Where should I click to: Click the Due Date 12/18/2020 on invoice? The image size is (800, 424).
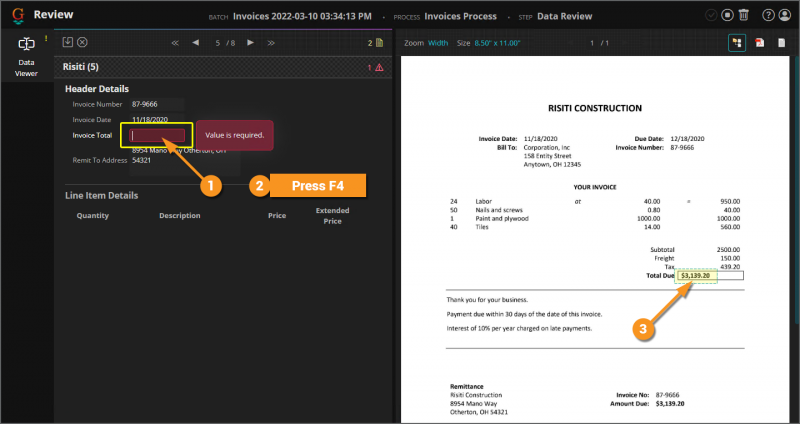click(687, 138)
